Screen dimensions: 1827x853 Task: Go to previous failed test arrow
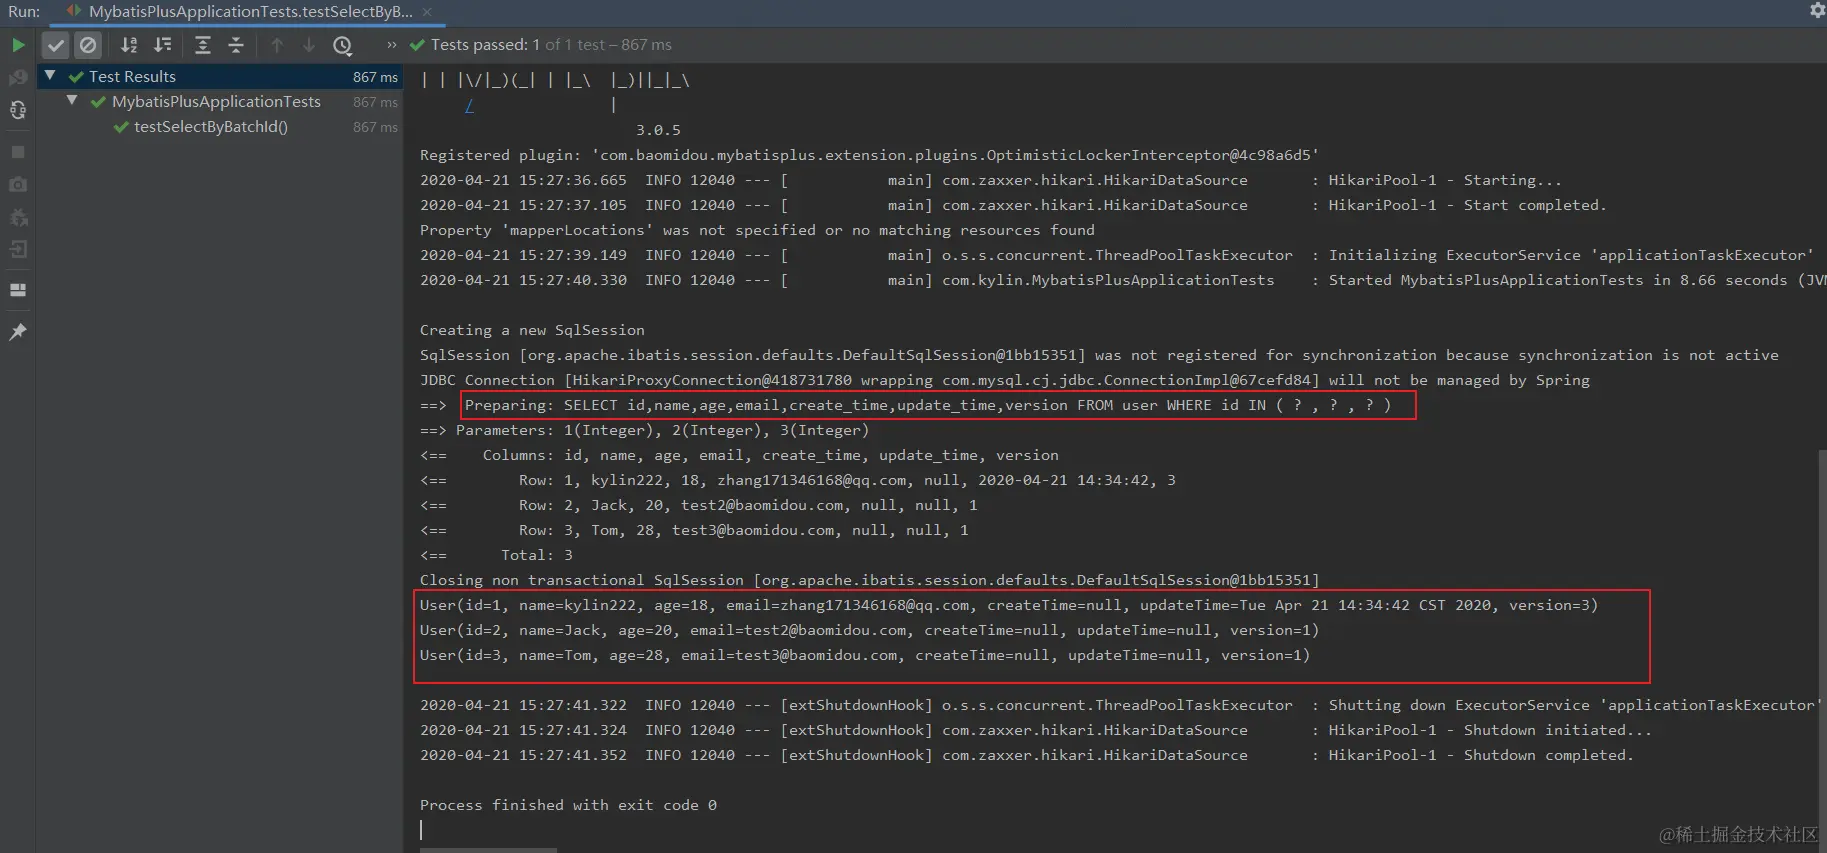277,45
